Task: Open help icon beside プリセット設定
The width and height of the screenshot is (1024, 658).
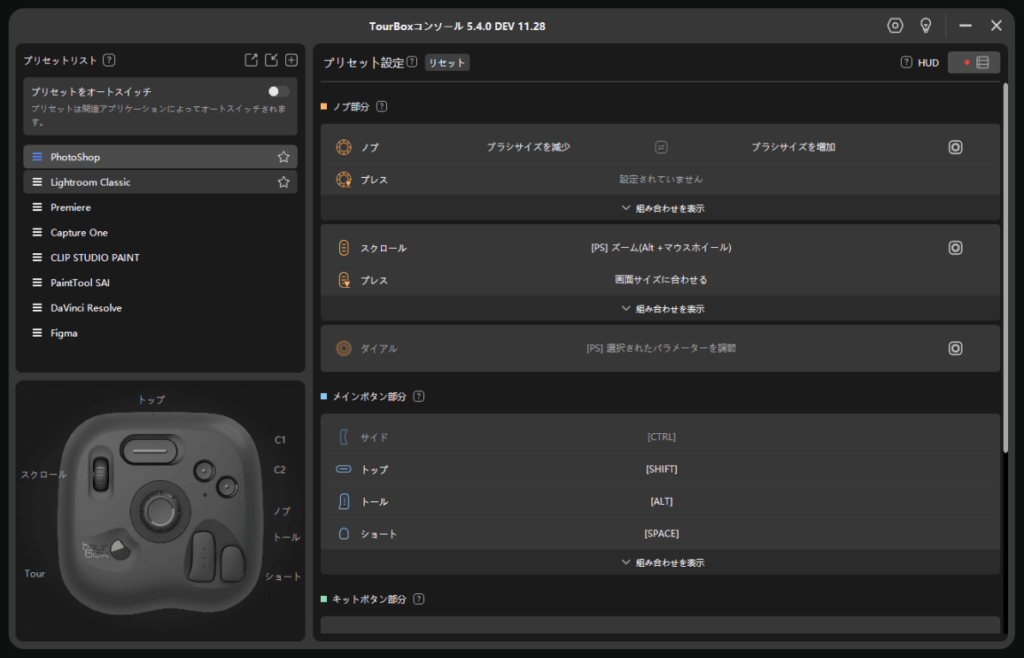Action: 412,62
